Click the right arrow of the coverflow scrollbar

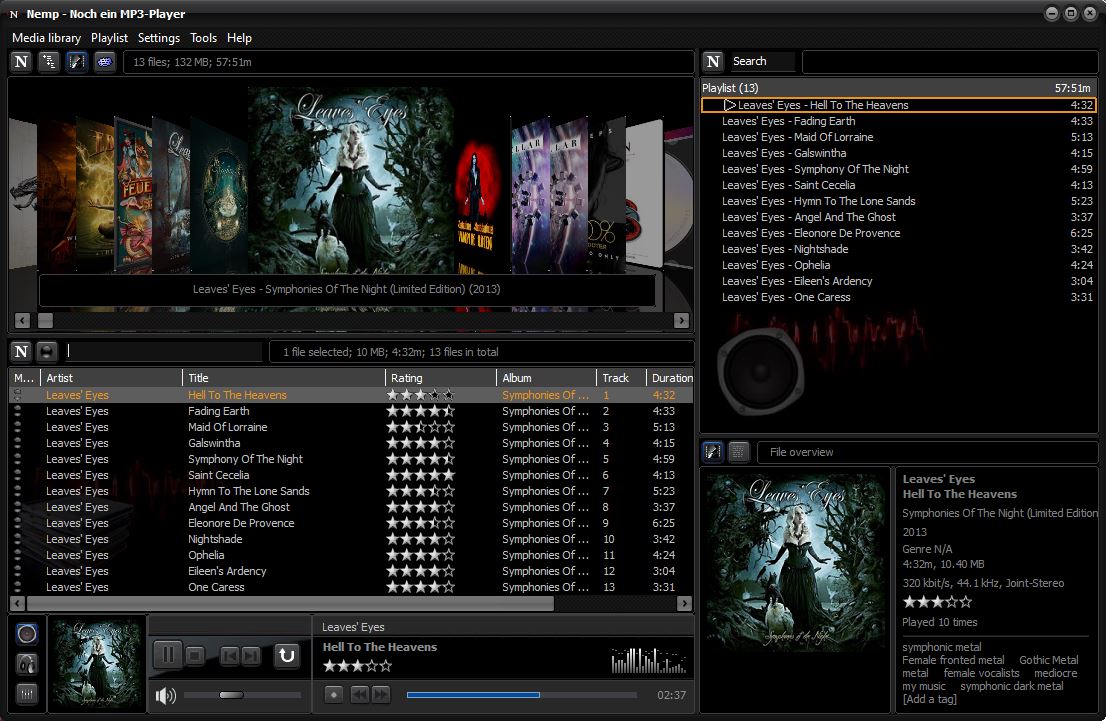pyautogui.click(x=681, y=320)
